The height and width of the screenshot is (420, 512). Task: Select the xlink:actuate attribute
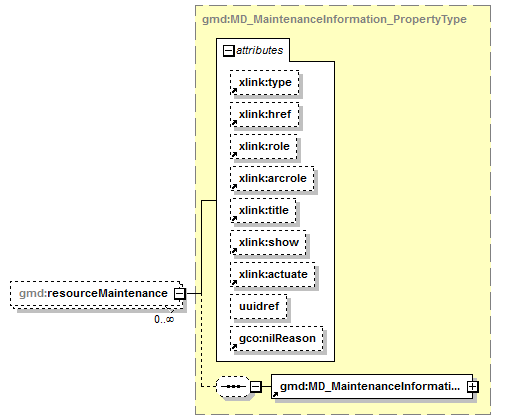tap(272, 274)
